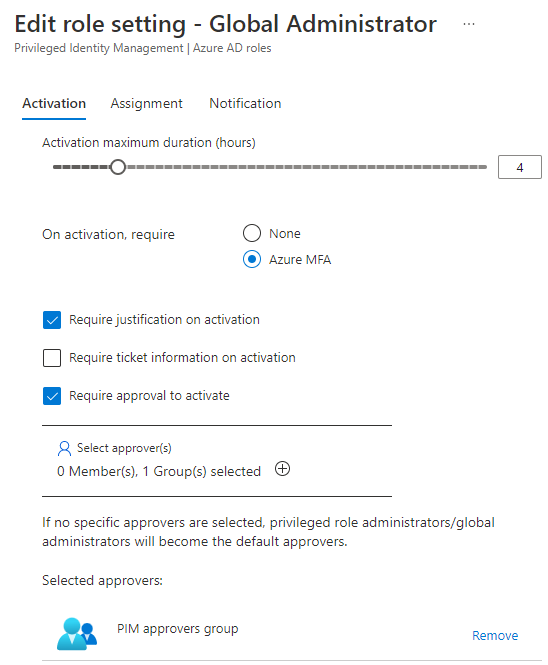The height and width of the screenshot is (665, 548).
Task: Switch to the Assignment tab
Action: 146,103
